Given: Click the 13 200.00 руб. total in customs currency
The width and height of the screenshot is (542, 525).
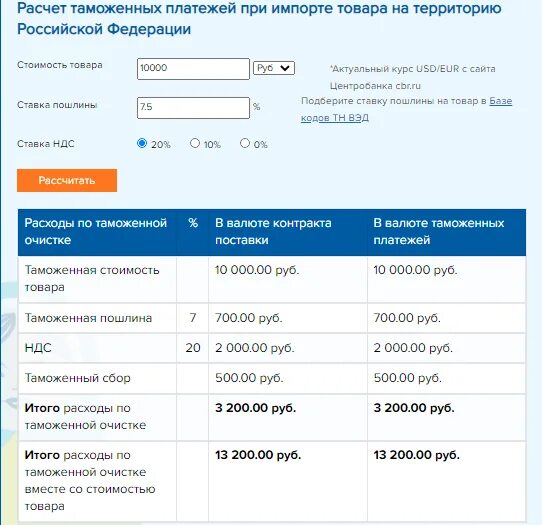Looking at the screenshot, I should pos(417,455).
